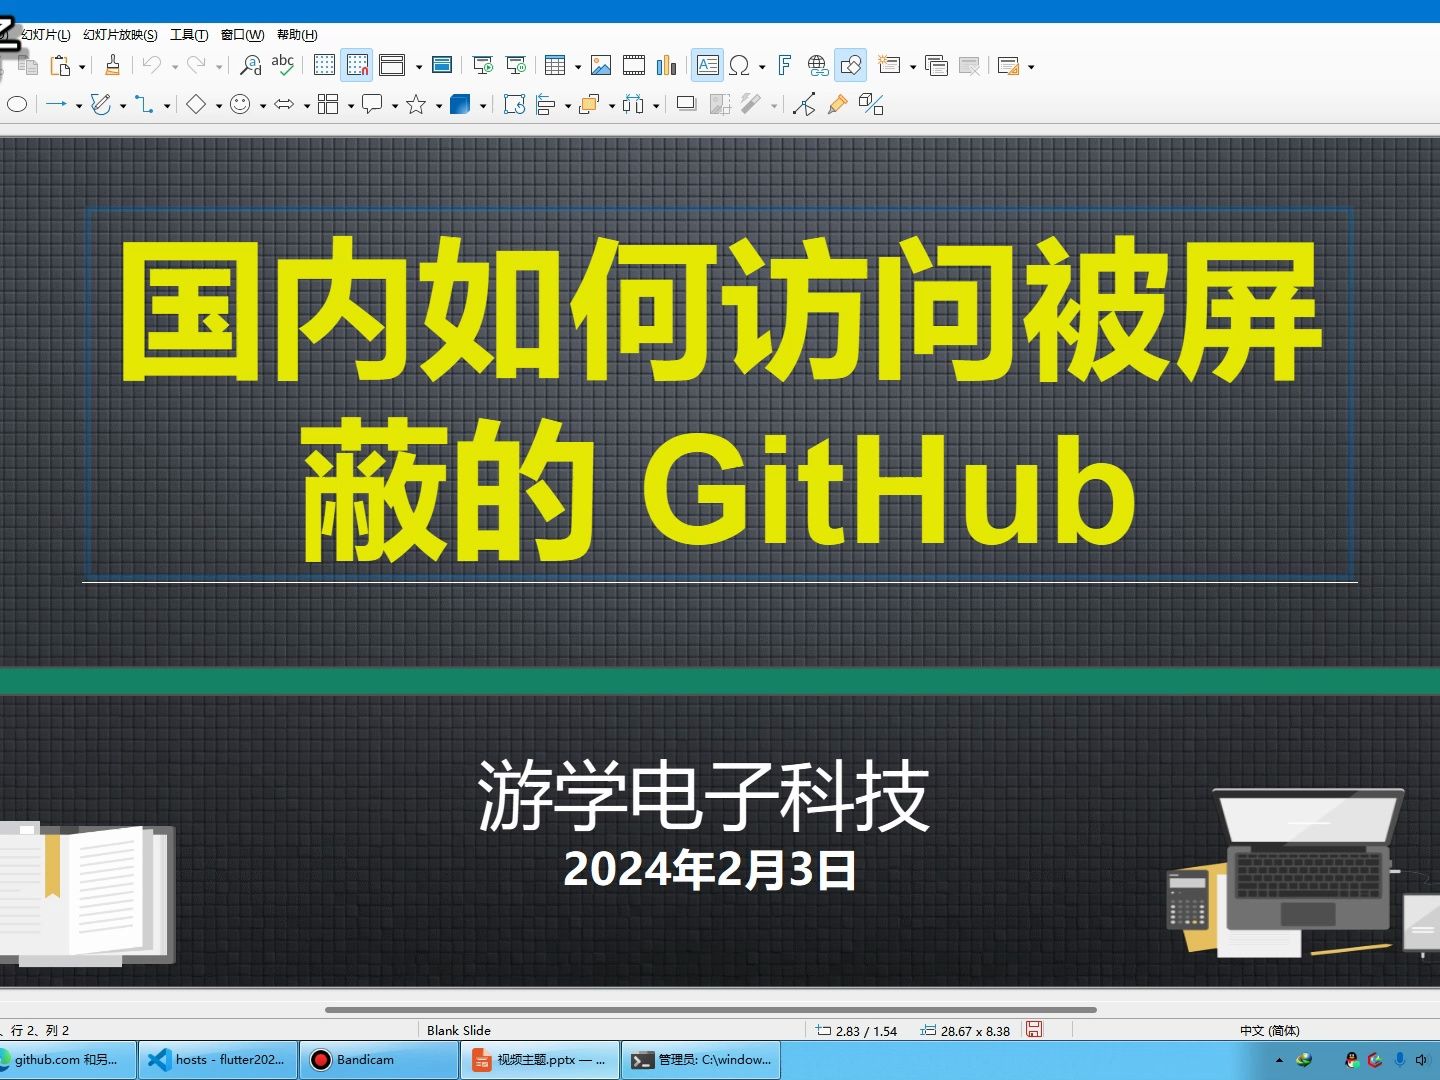
Task: Expand the Lines and Arrows dropdown
Action: 79,105
